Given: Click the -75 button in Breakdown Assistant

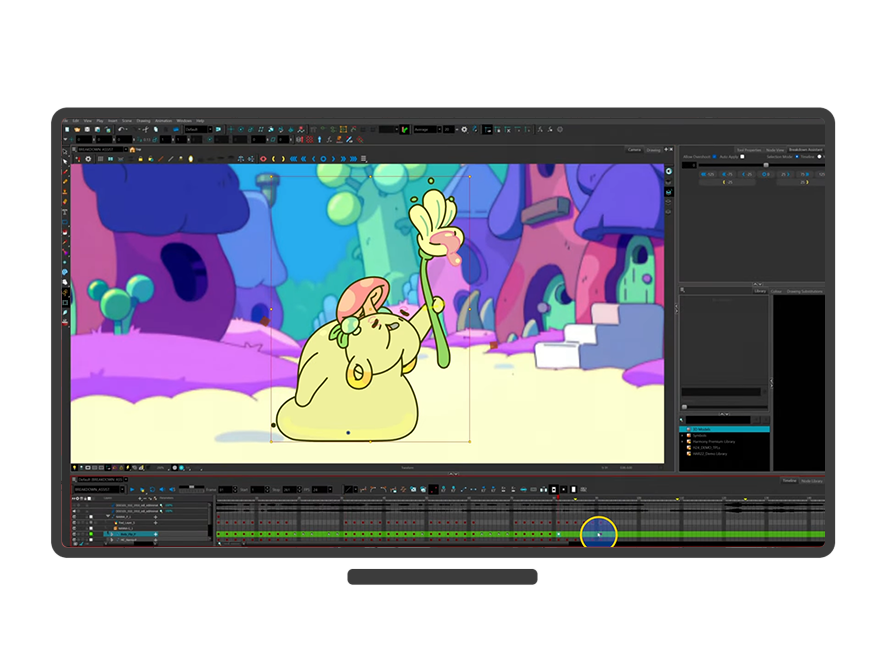Looking at the screenshot, I should [x=729, y=174].
